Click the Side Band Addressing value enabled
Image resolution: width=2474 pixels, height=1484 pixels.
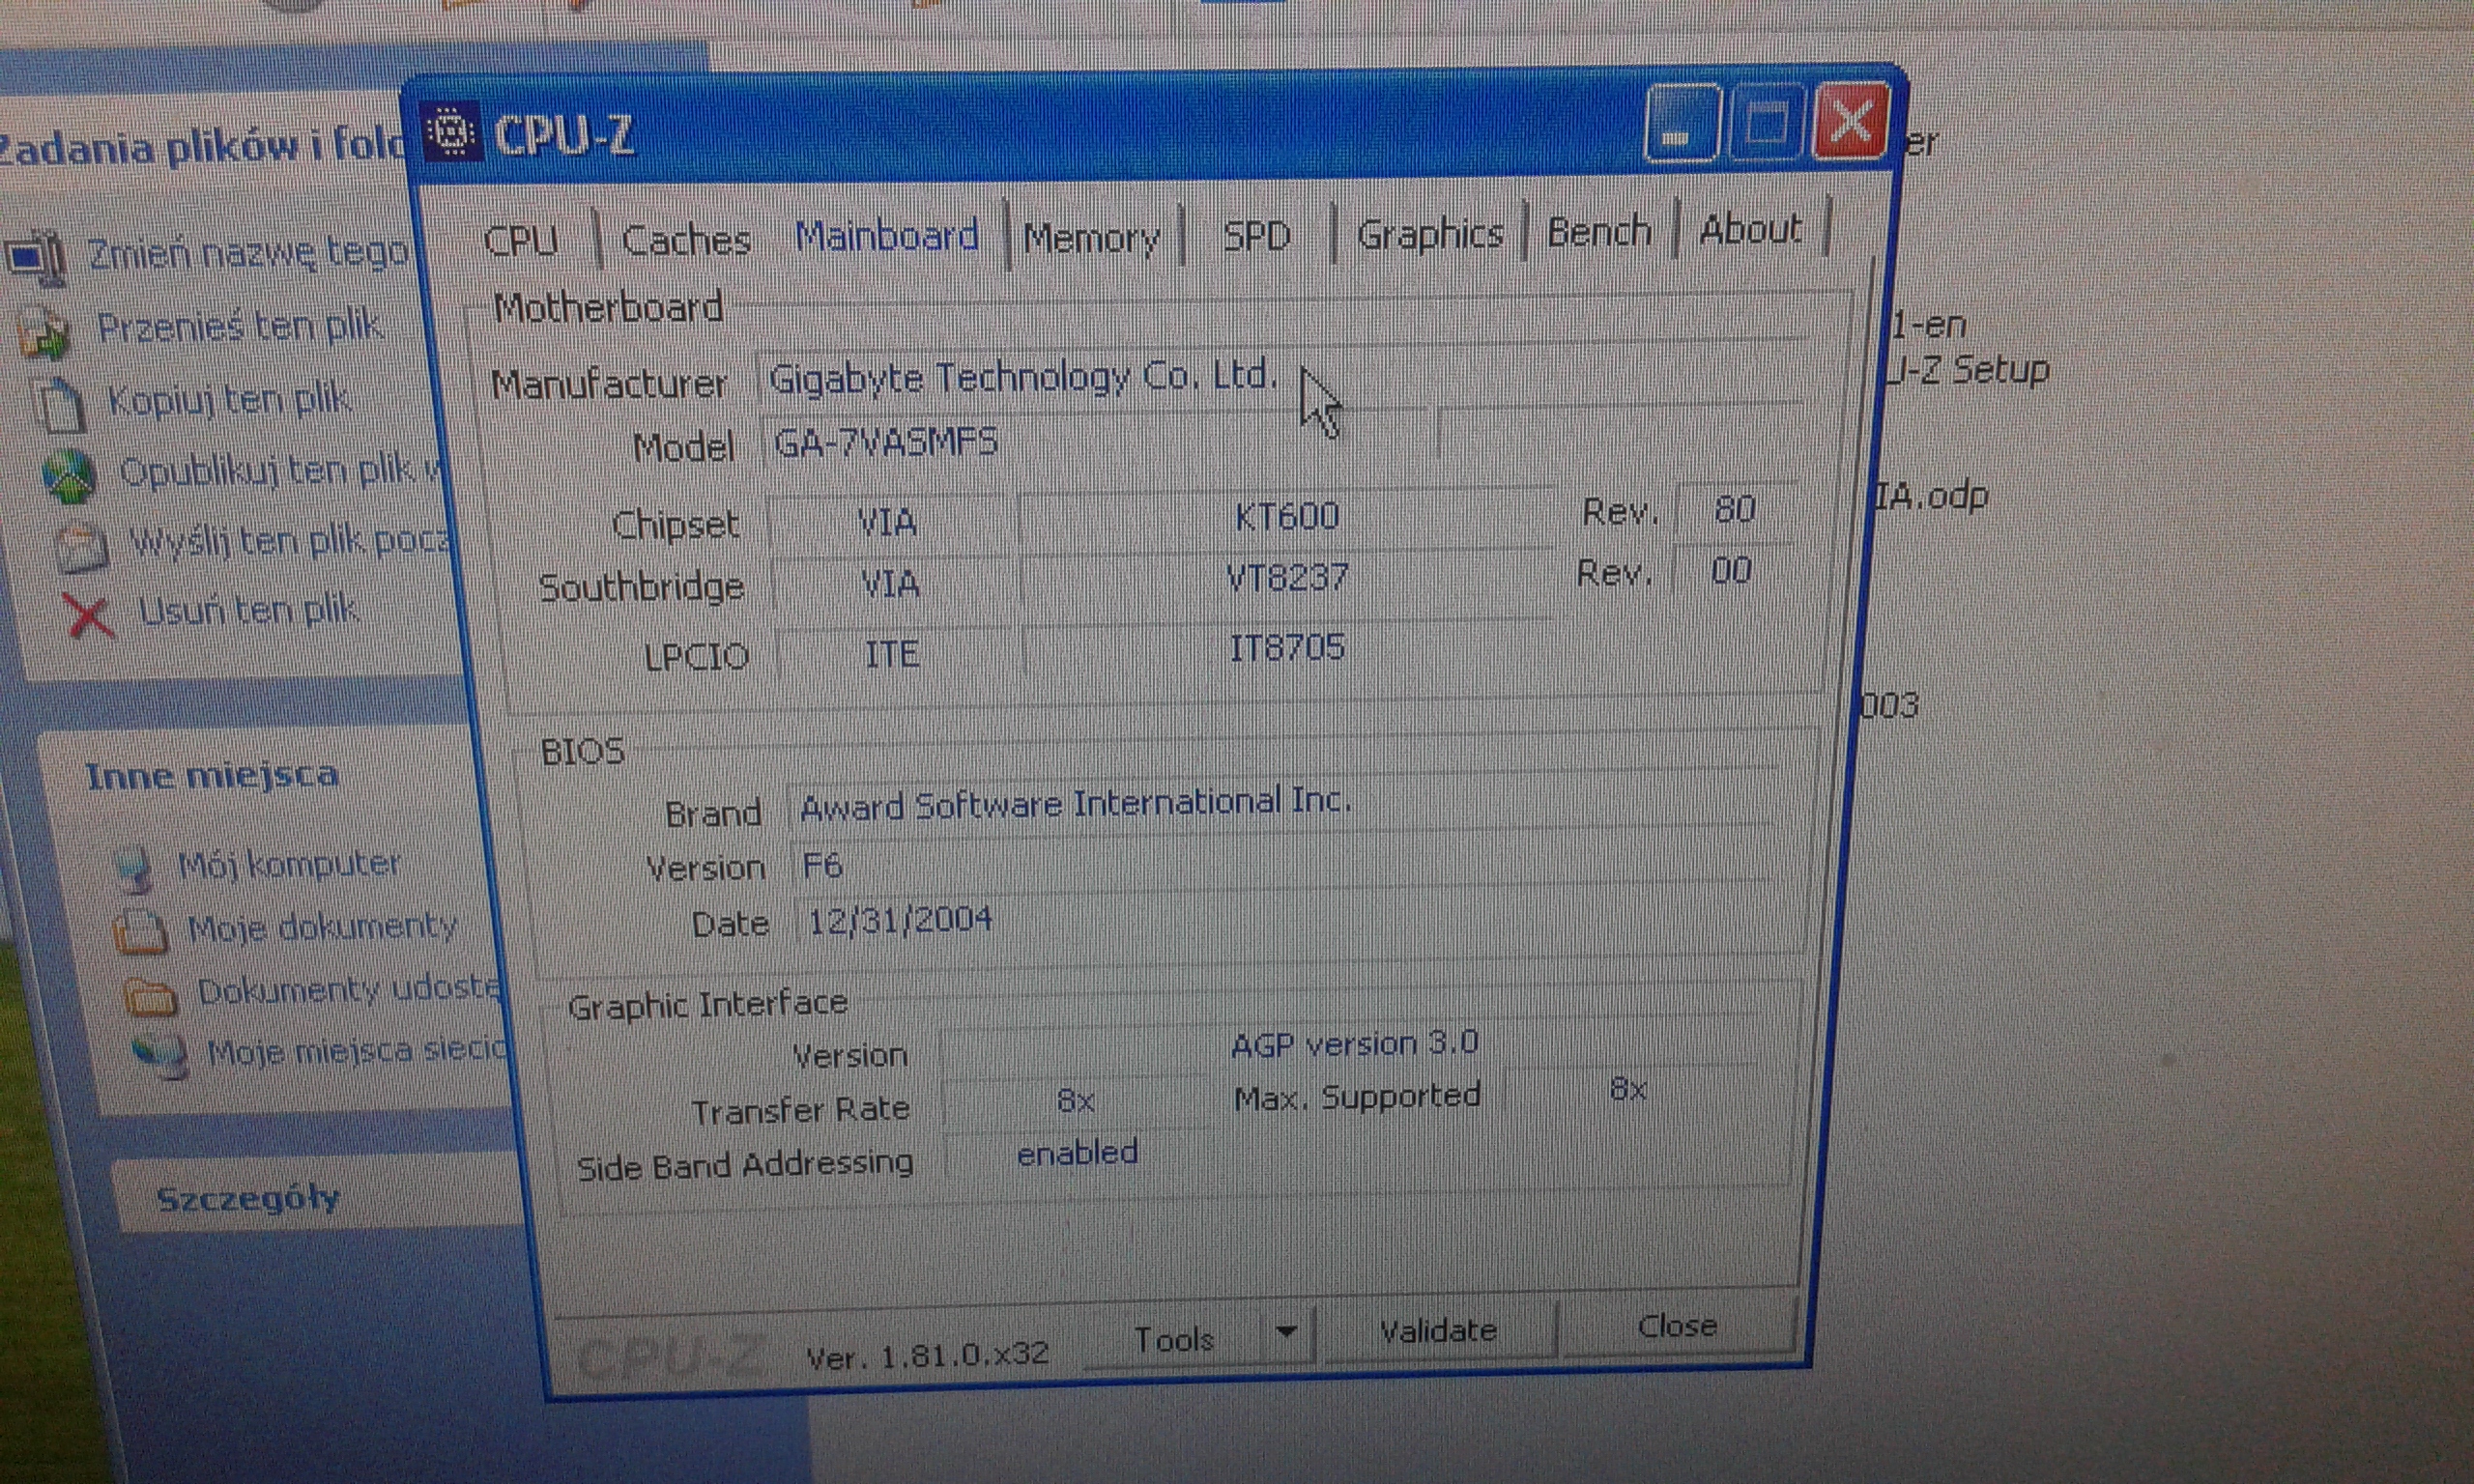click(x=1076, y=1153)
